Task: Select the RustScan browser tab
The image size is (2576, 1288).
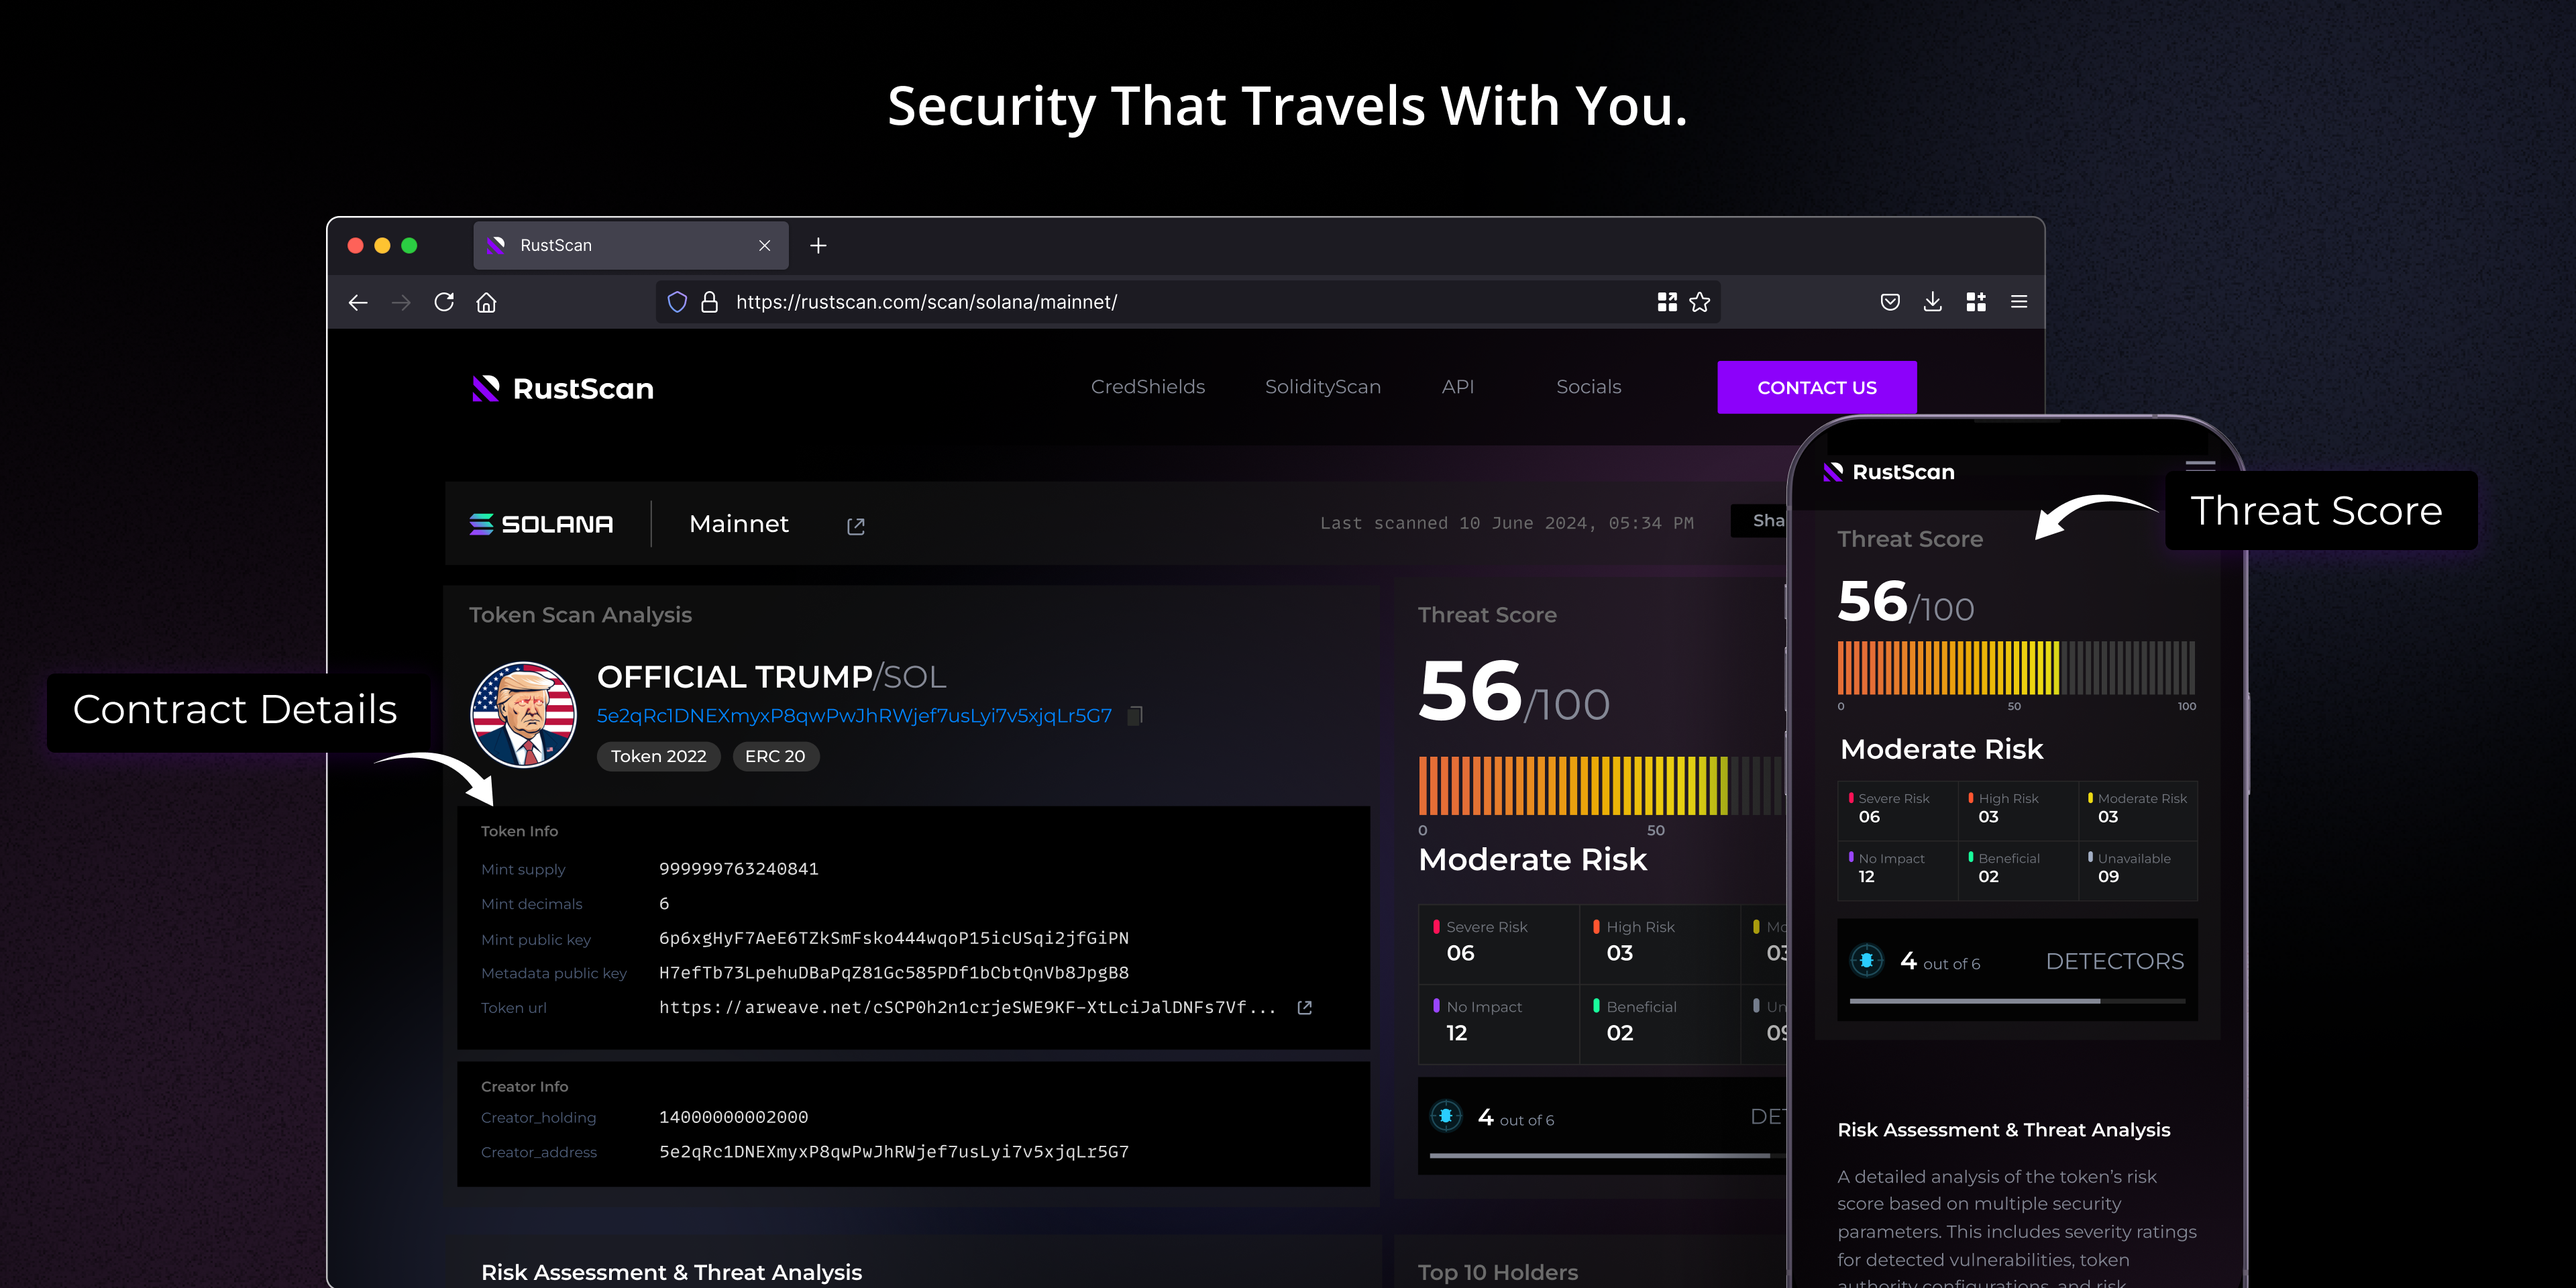Action: point(630,245)
